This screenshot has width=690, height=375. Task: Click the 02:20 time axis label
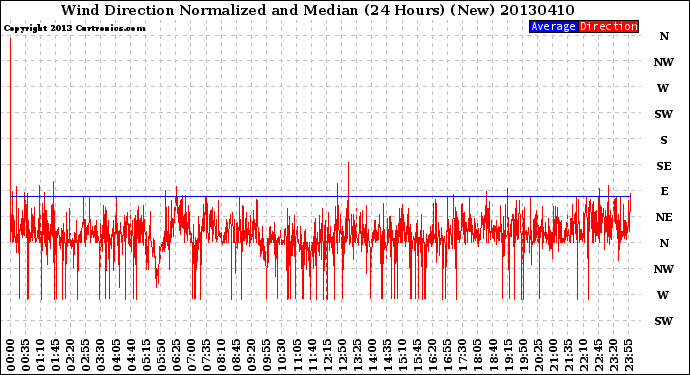71,355
